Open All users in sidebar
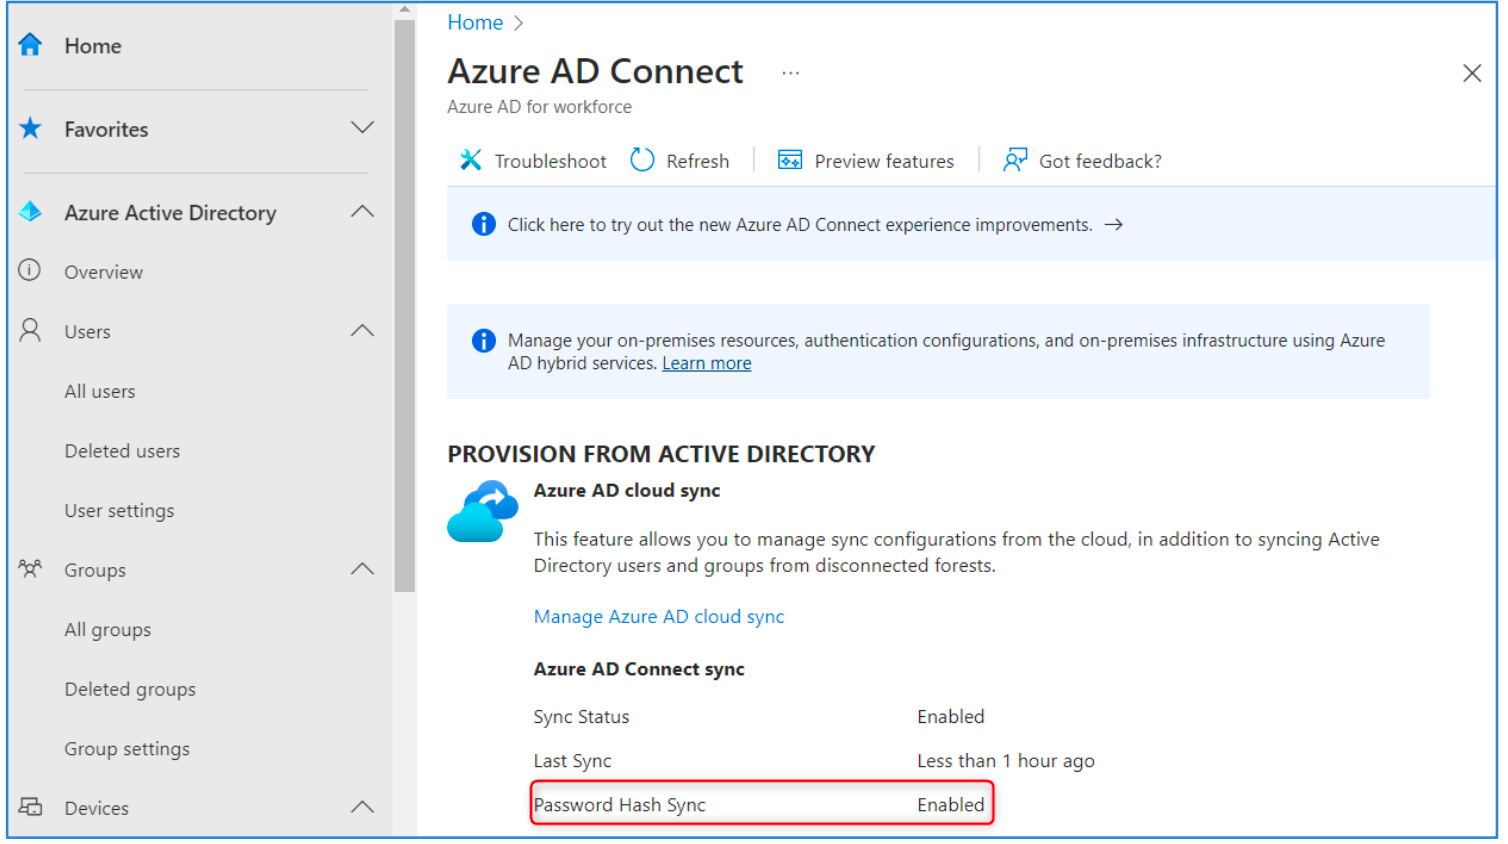 click(x=100, y=391)
